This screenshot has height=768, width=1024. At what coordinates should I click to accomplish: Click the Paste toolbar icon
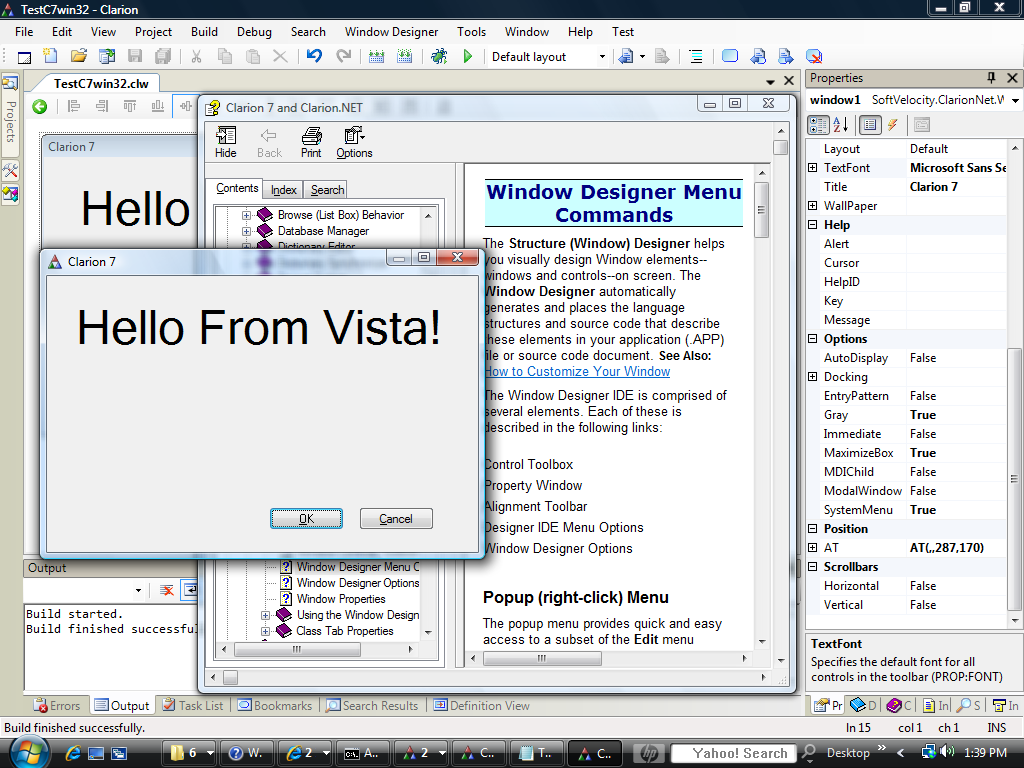[253, 57]
